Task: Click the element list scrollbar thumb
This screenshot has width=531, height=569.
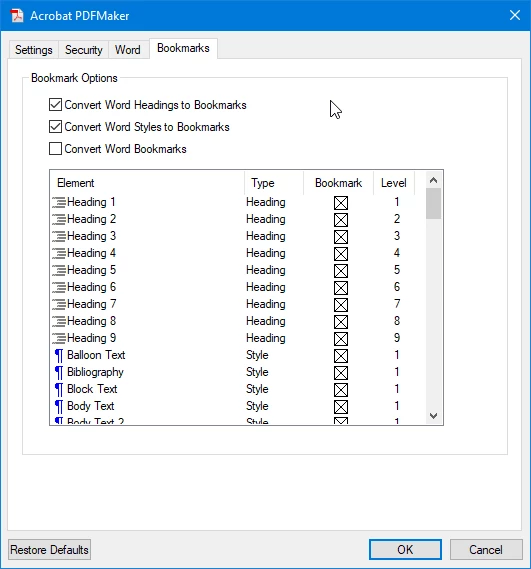Action: tap(433, 204)
